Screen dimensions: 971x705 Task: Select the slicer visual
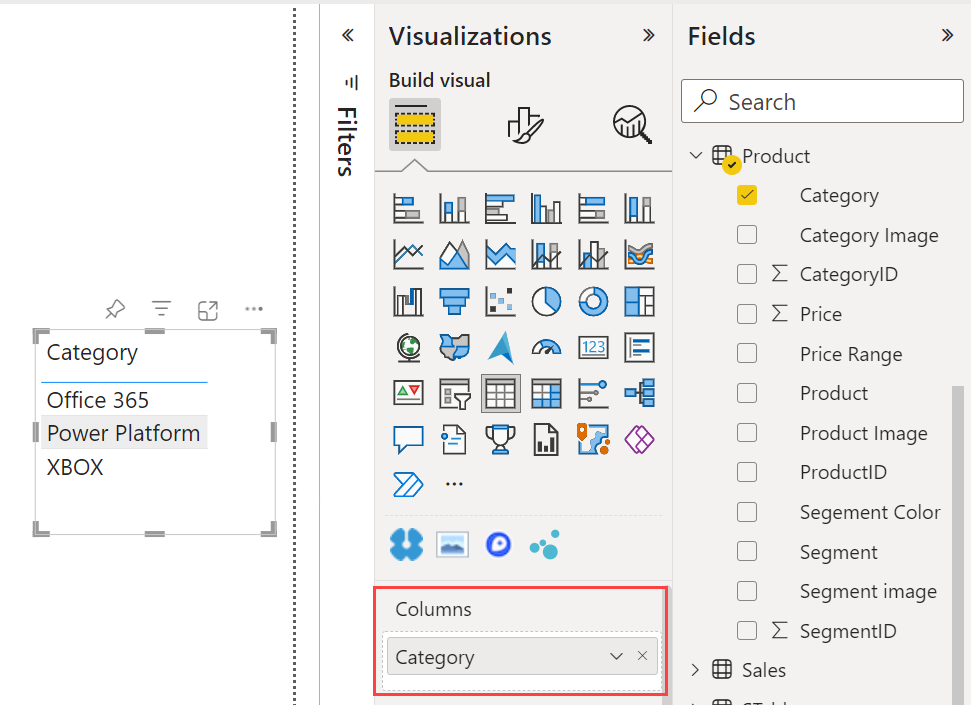454,393
